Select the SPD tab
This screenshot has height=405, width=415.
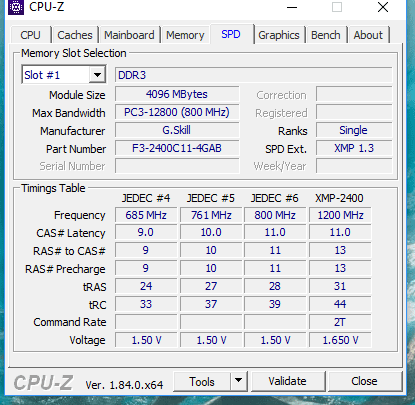coord(231,34)
